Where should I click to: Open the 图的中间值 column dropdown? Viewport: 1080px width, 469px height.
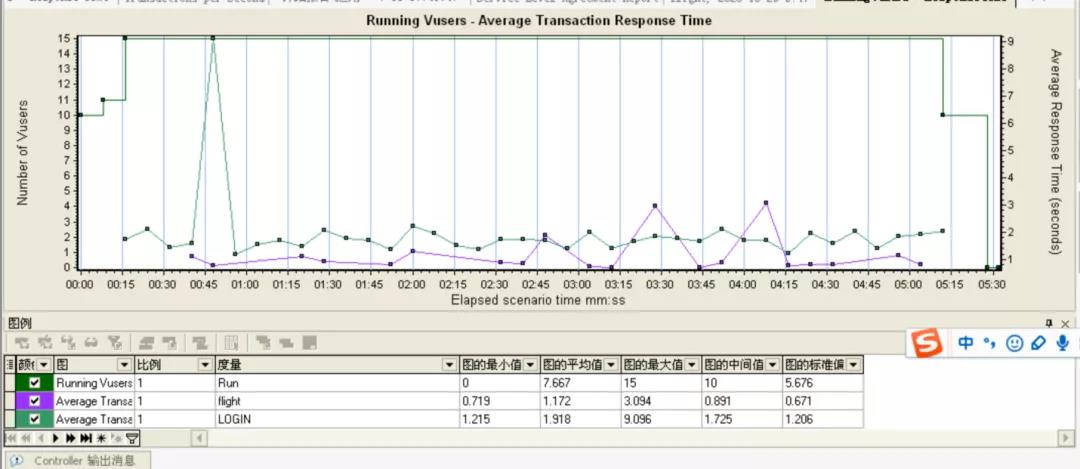[x=773, y=364]
